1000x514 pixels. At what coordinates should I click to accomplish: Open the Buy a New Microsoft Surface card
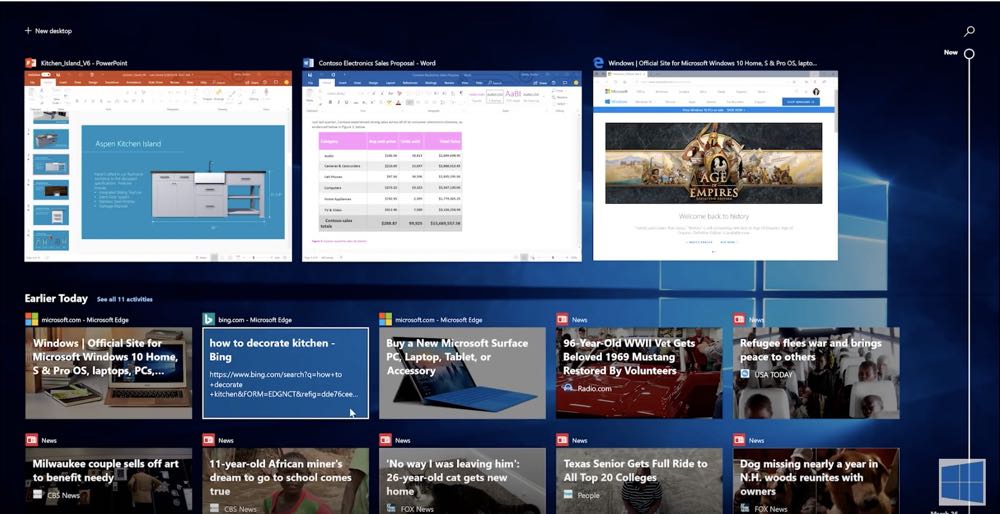coord(462,373)
